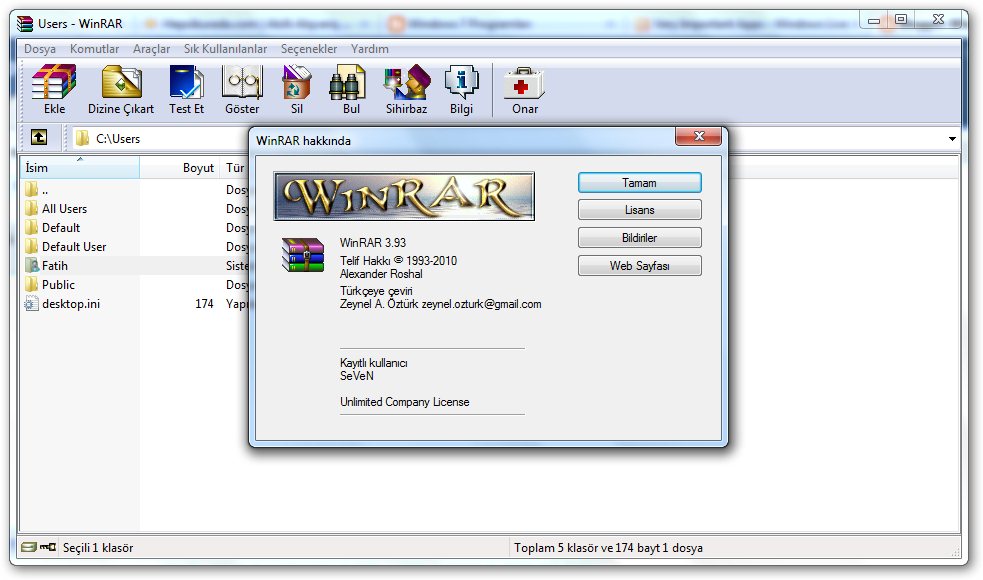Click the SeVeN registered user text

[357, 376]
